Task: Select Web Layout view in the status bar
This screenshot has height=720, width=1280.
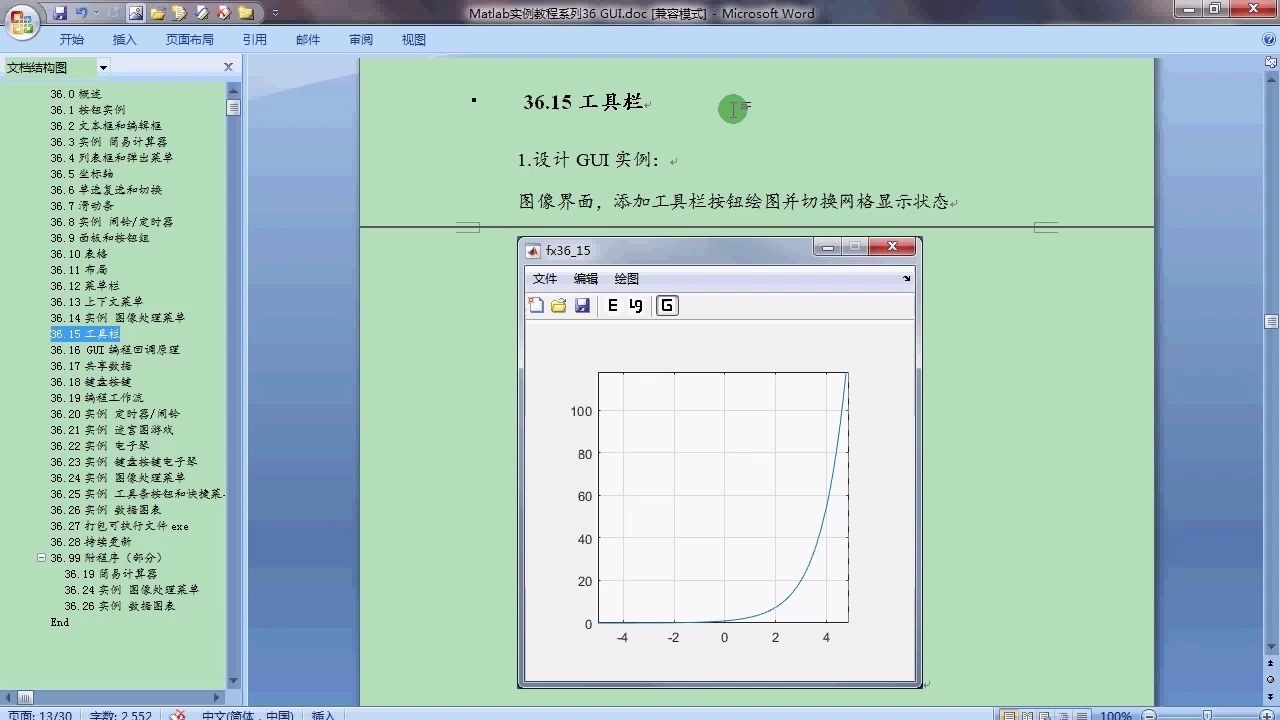Action: coord(1043,714)
